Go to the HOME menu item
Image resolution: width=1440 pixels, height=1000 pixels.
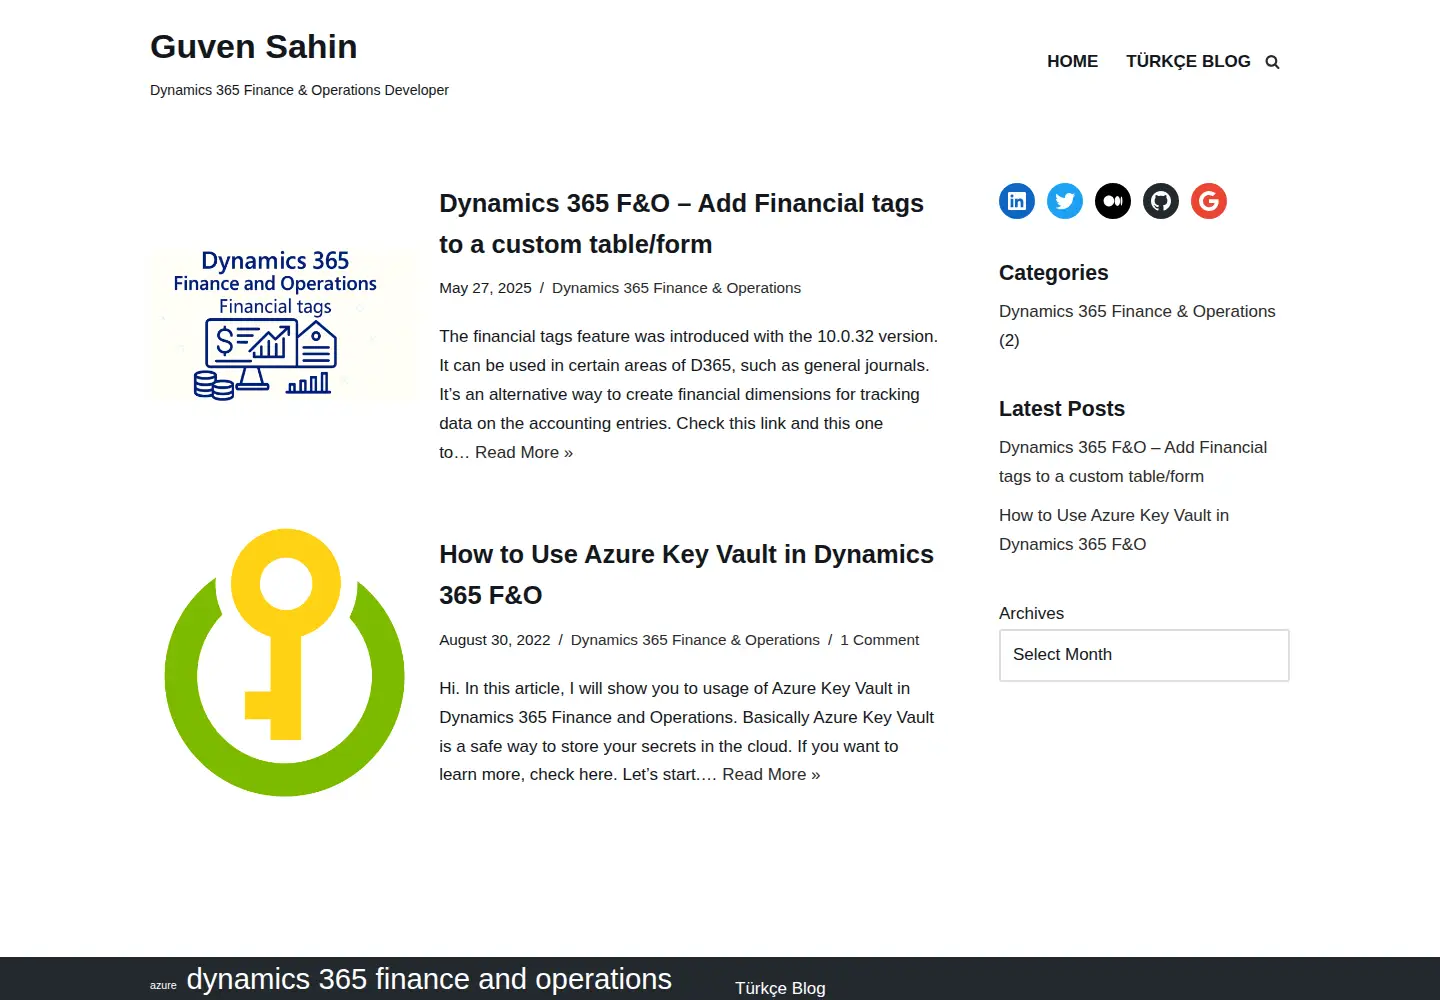[x=1072, y=61]
